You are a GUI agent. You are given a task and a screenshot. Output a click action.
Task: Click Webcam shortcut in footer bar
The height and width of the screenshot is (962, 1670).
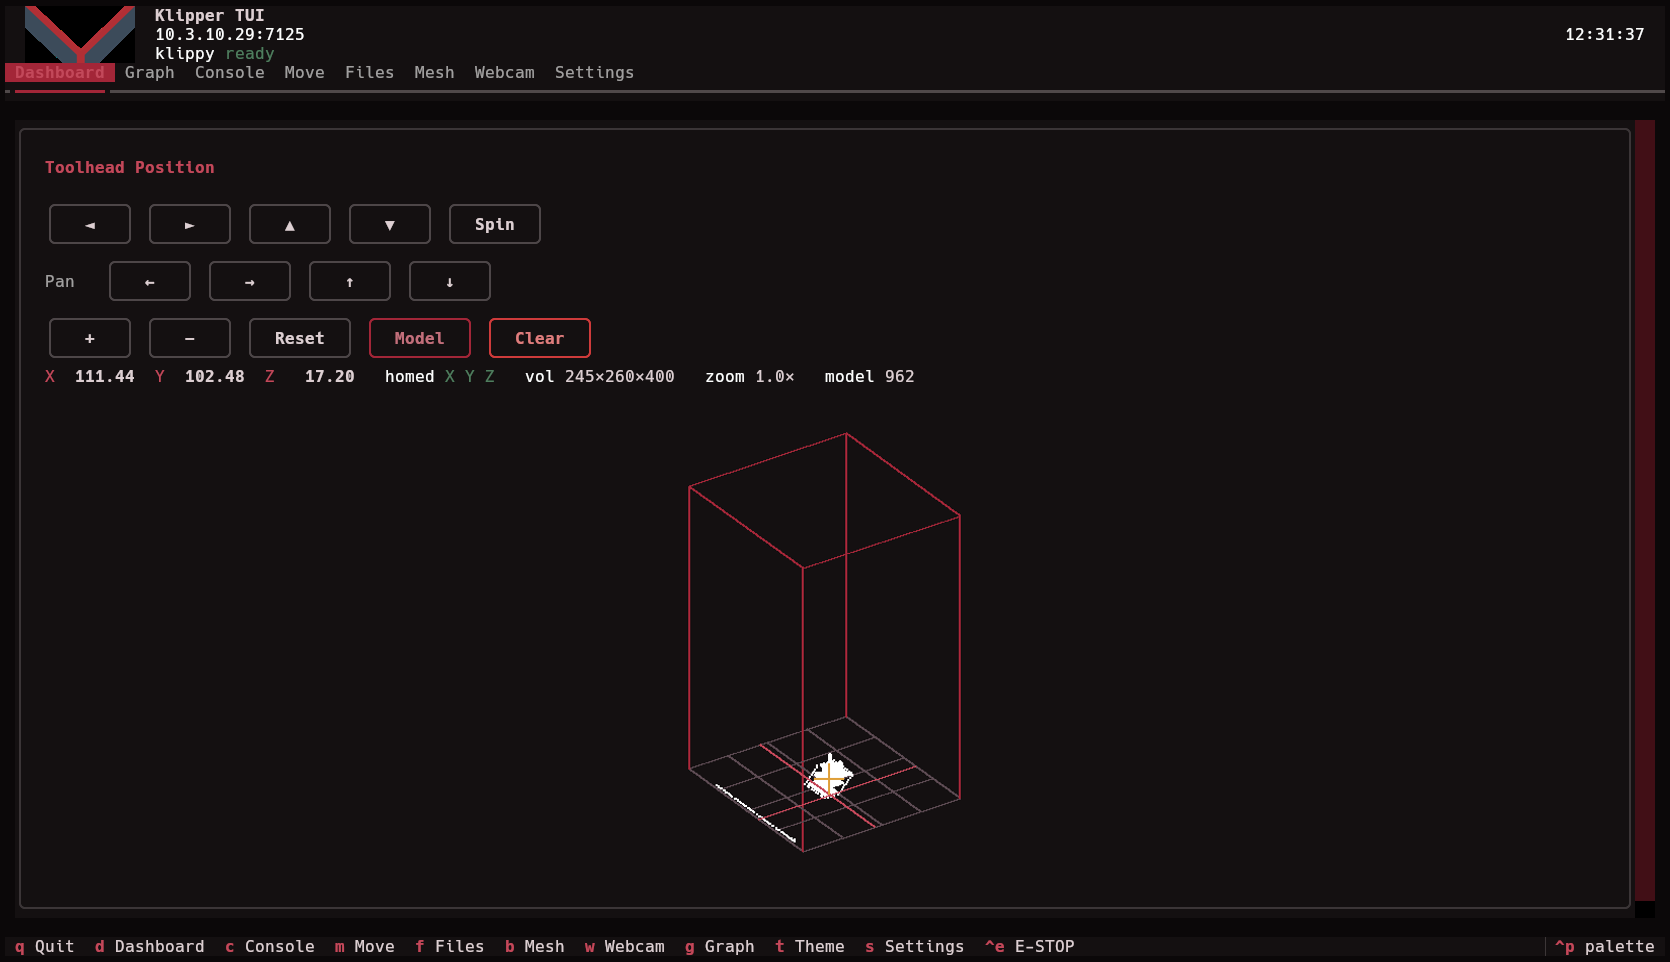click(x=625, y=946)
